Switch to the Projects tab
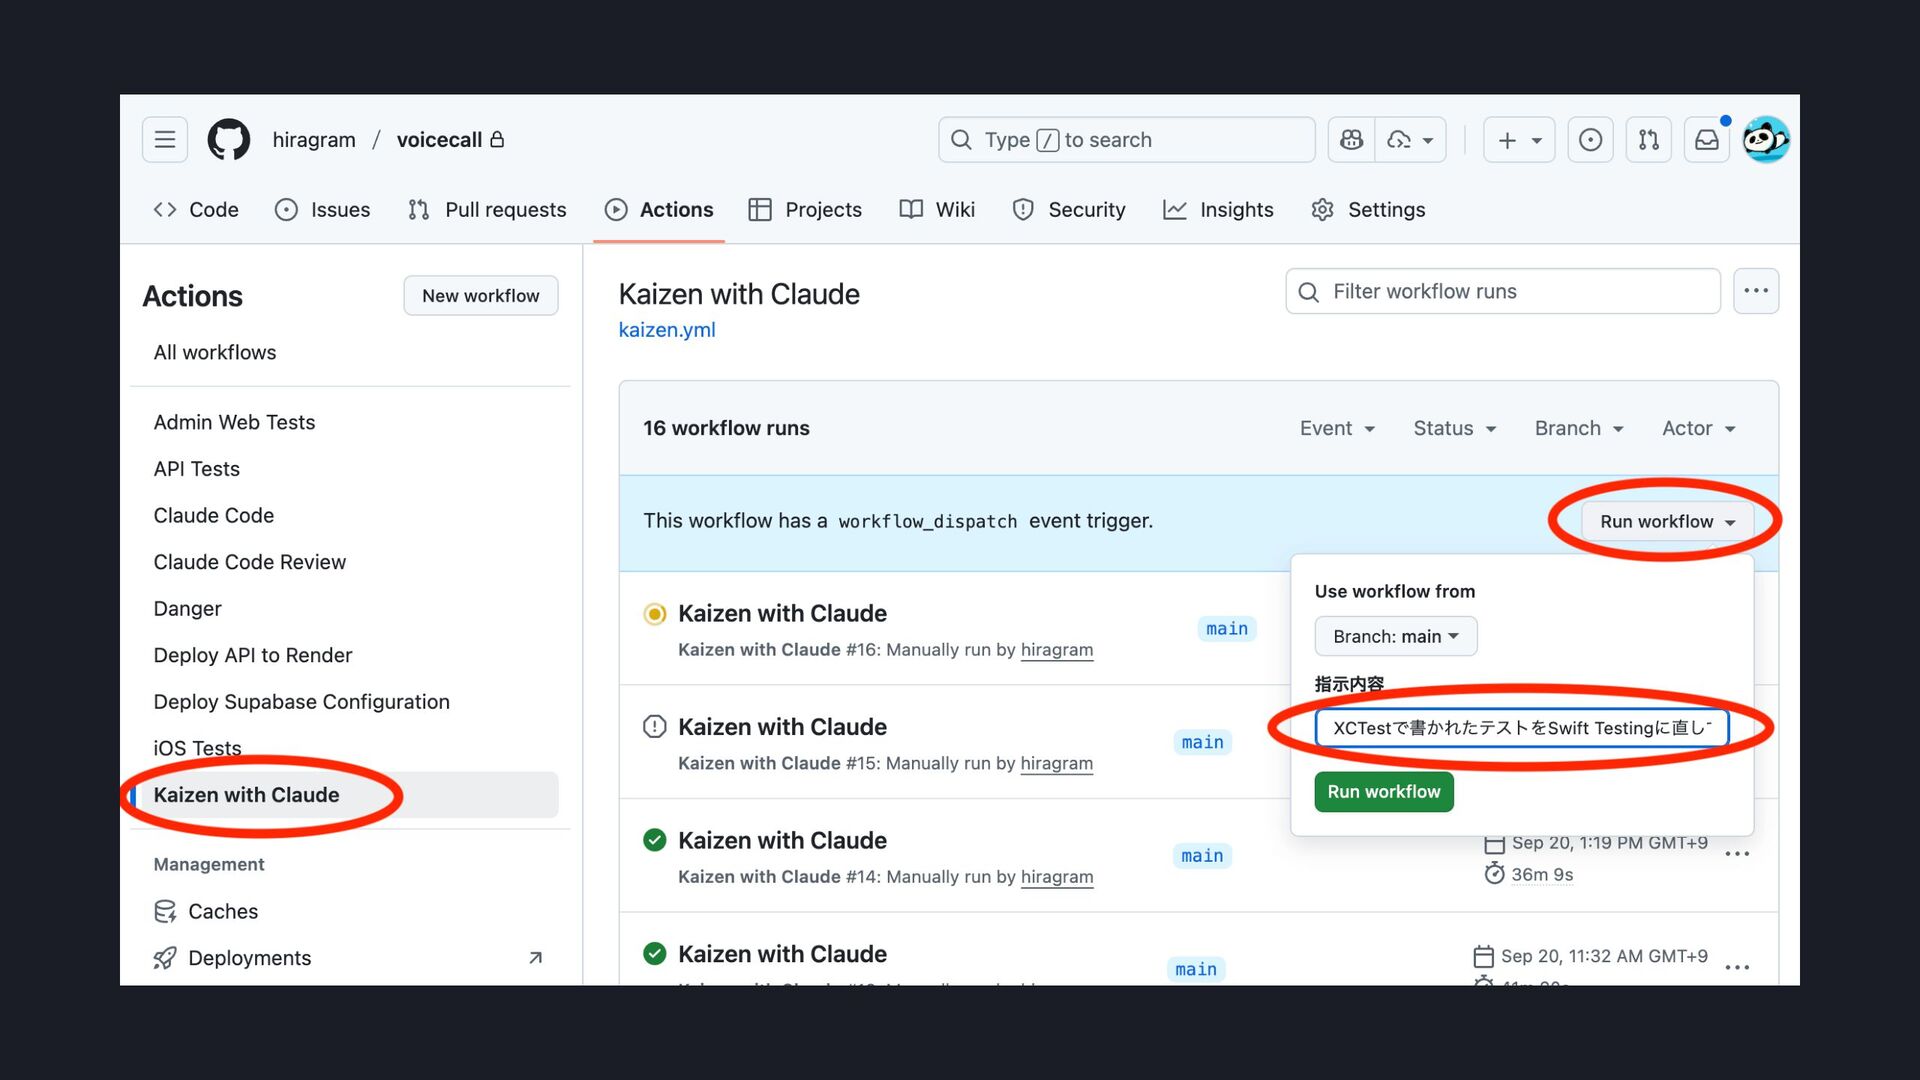This screenshot has height=1080, width=1920. pos(805,210)
